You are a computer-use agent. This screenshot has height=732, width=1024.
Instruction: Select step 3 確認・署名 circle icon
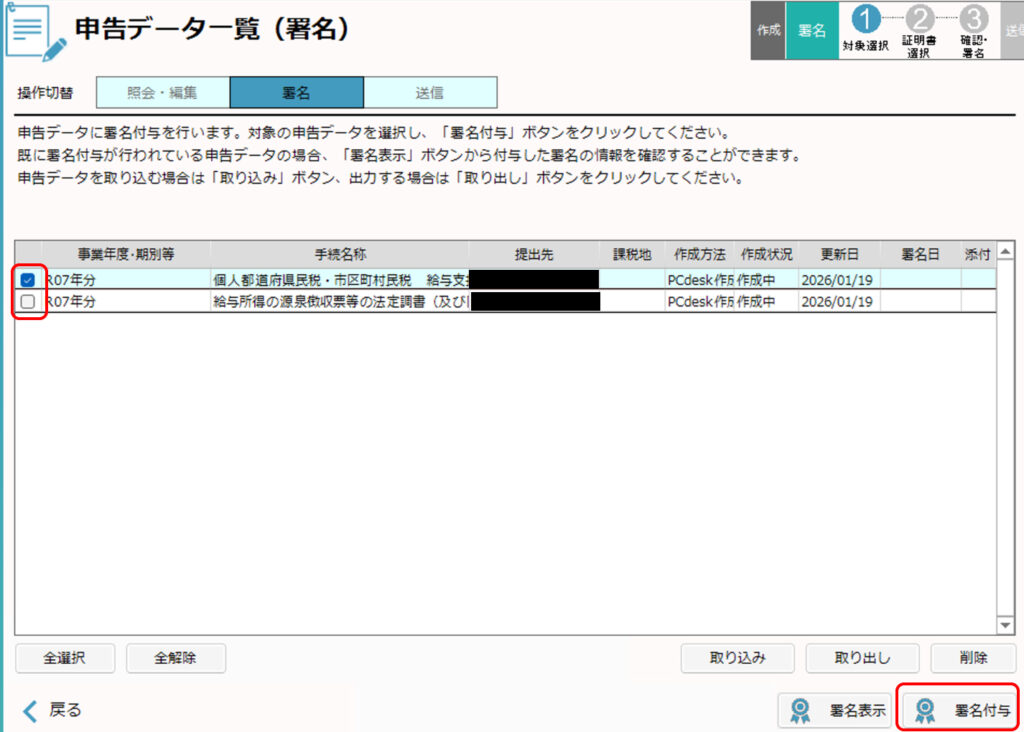(972, 19)
